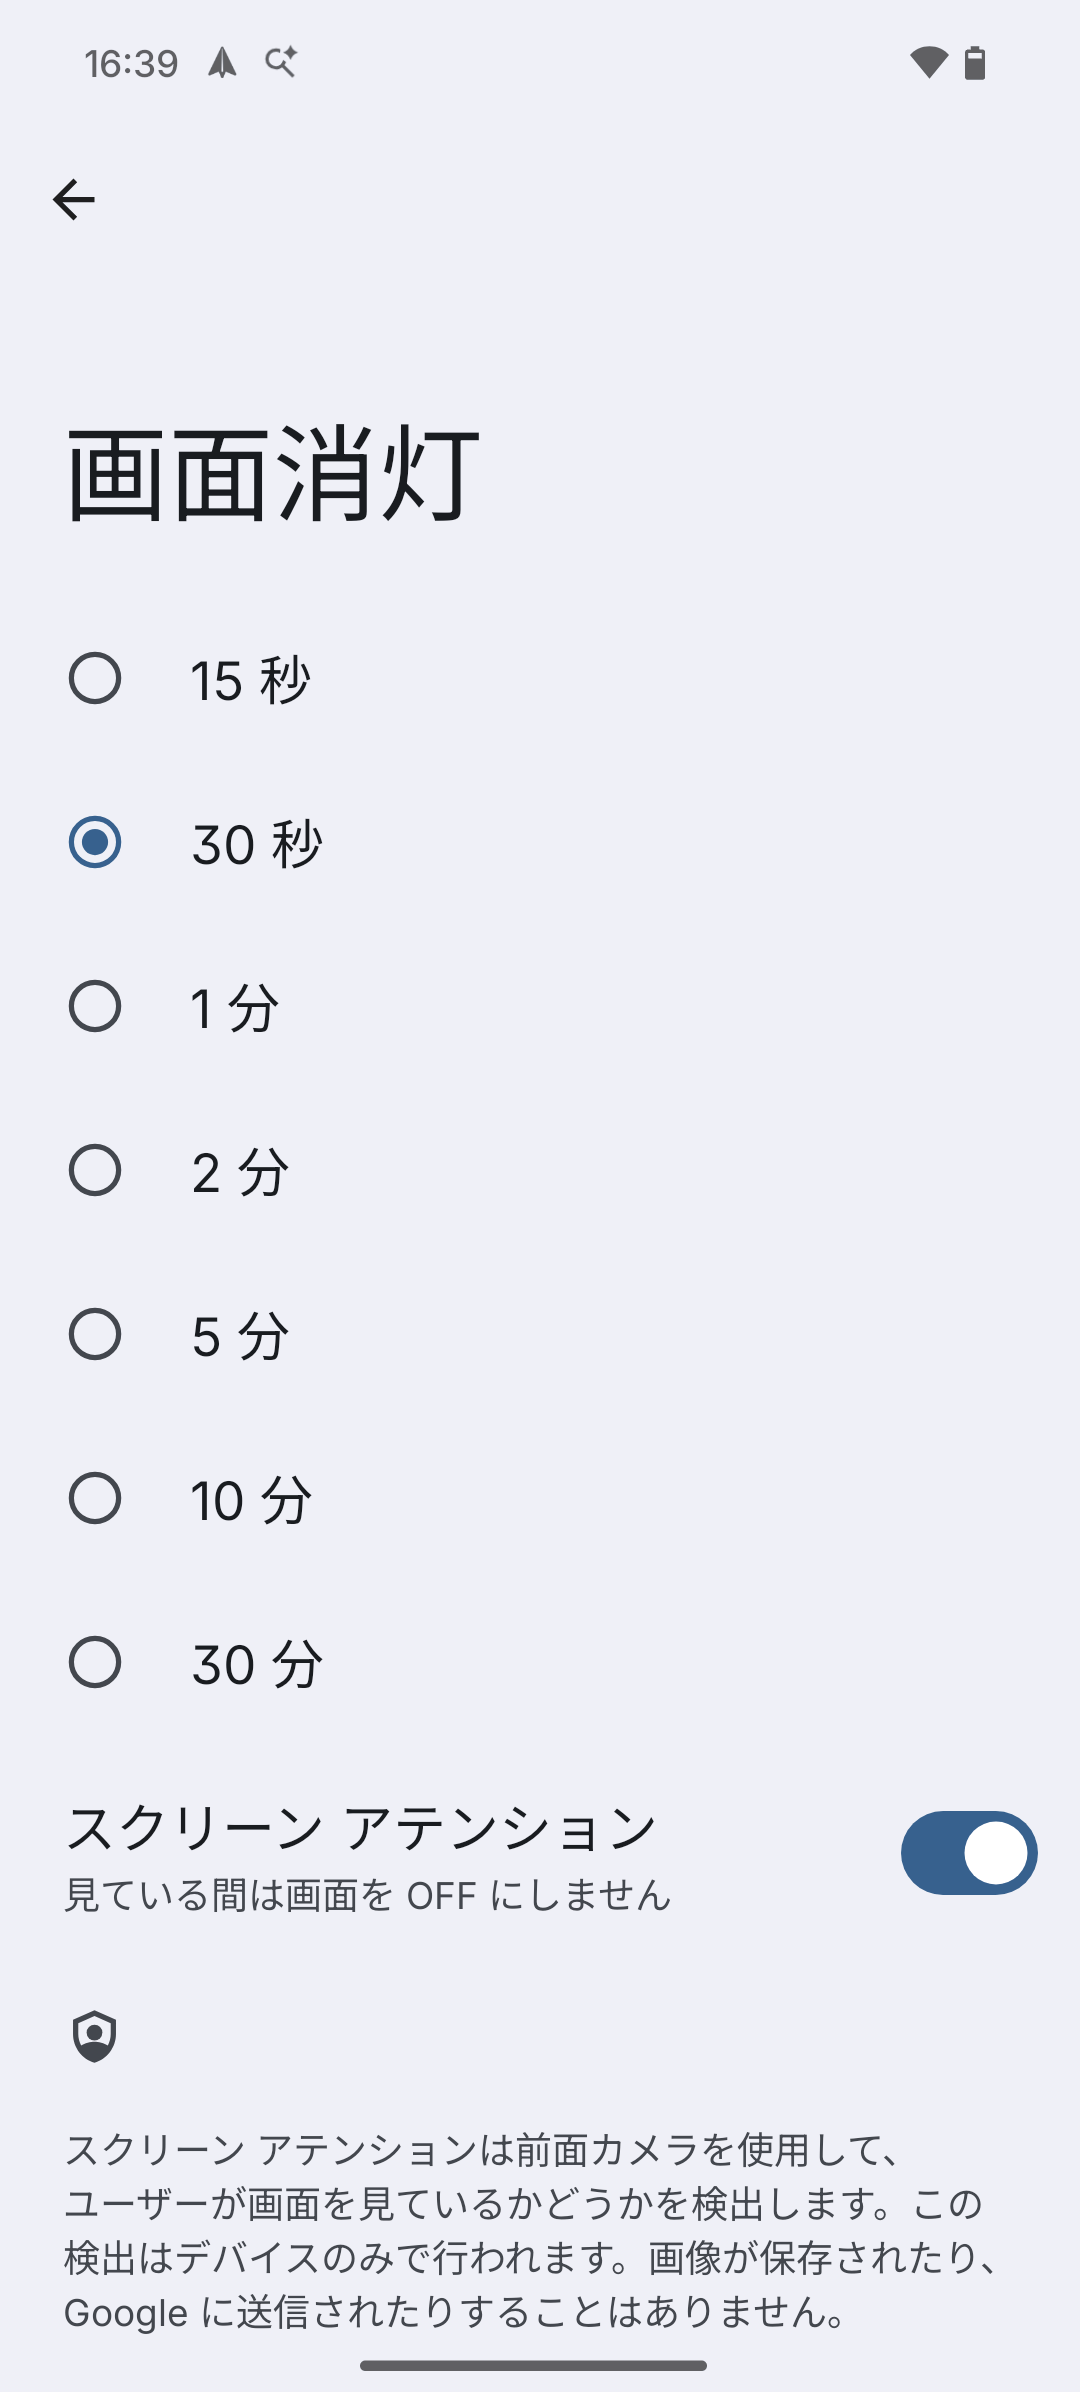
Task: Pick the 30 分 radio button
Action: [x=95, y=1663]
